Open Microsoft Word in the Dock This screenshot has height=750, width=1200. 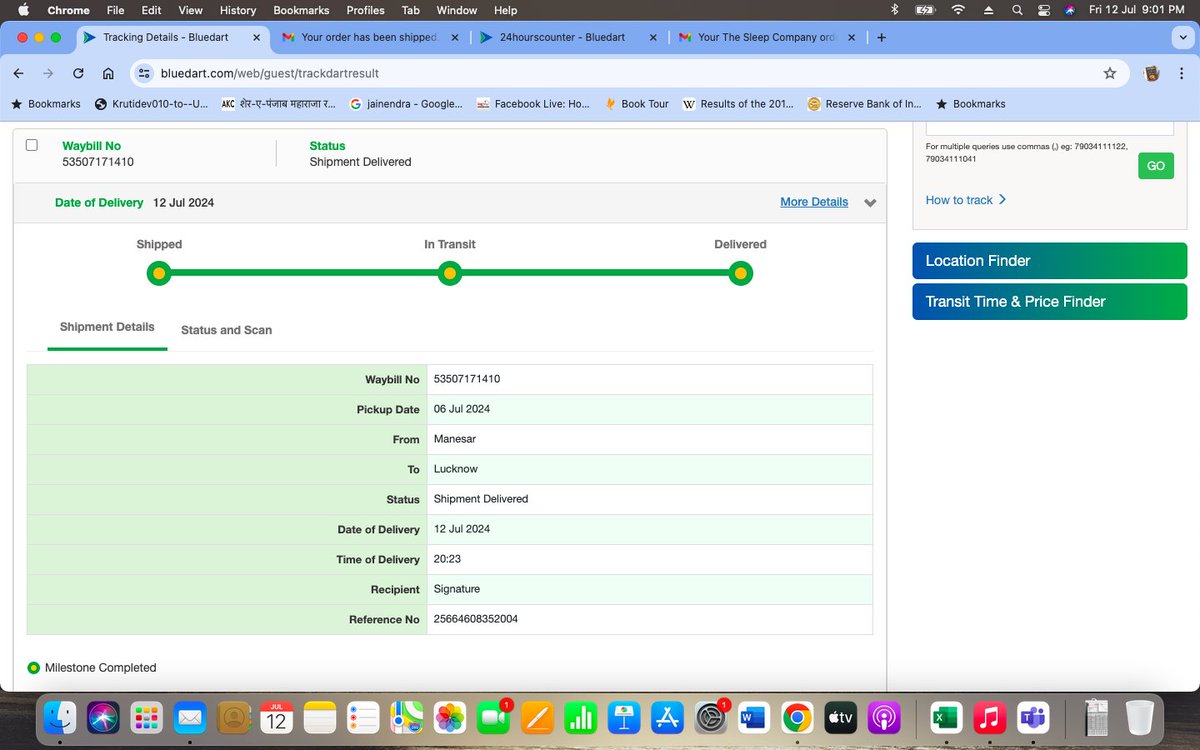(x=753, y=717)
